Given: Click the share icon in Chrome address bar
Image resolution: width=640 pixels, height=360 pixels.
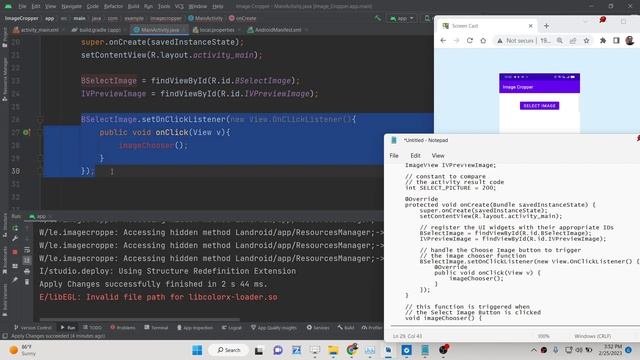Looking at the screenshot, I should tap(573, 40).
